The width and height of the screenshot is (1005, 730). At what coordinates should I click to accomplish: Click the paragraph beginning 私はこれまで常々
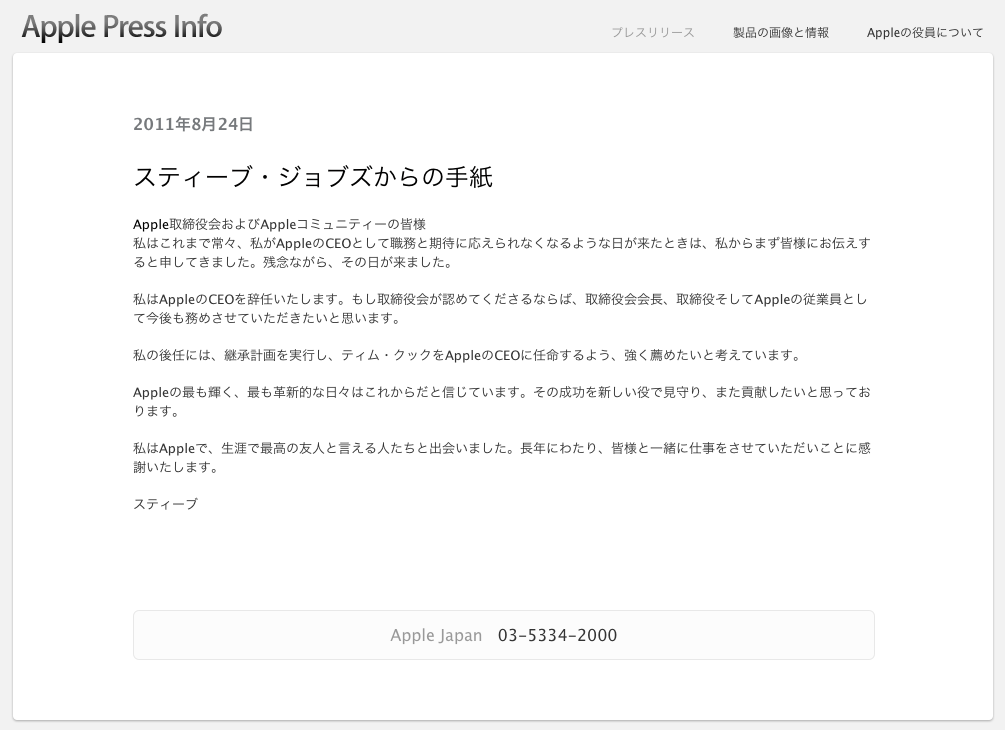tap(502, 253)
